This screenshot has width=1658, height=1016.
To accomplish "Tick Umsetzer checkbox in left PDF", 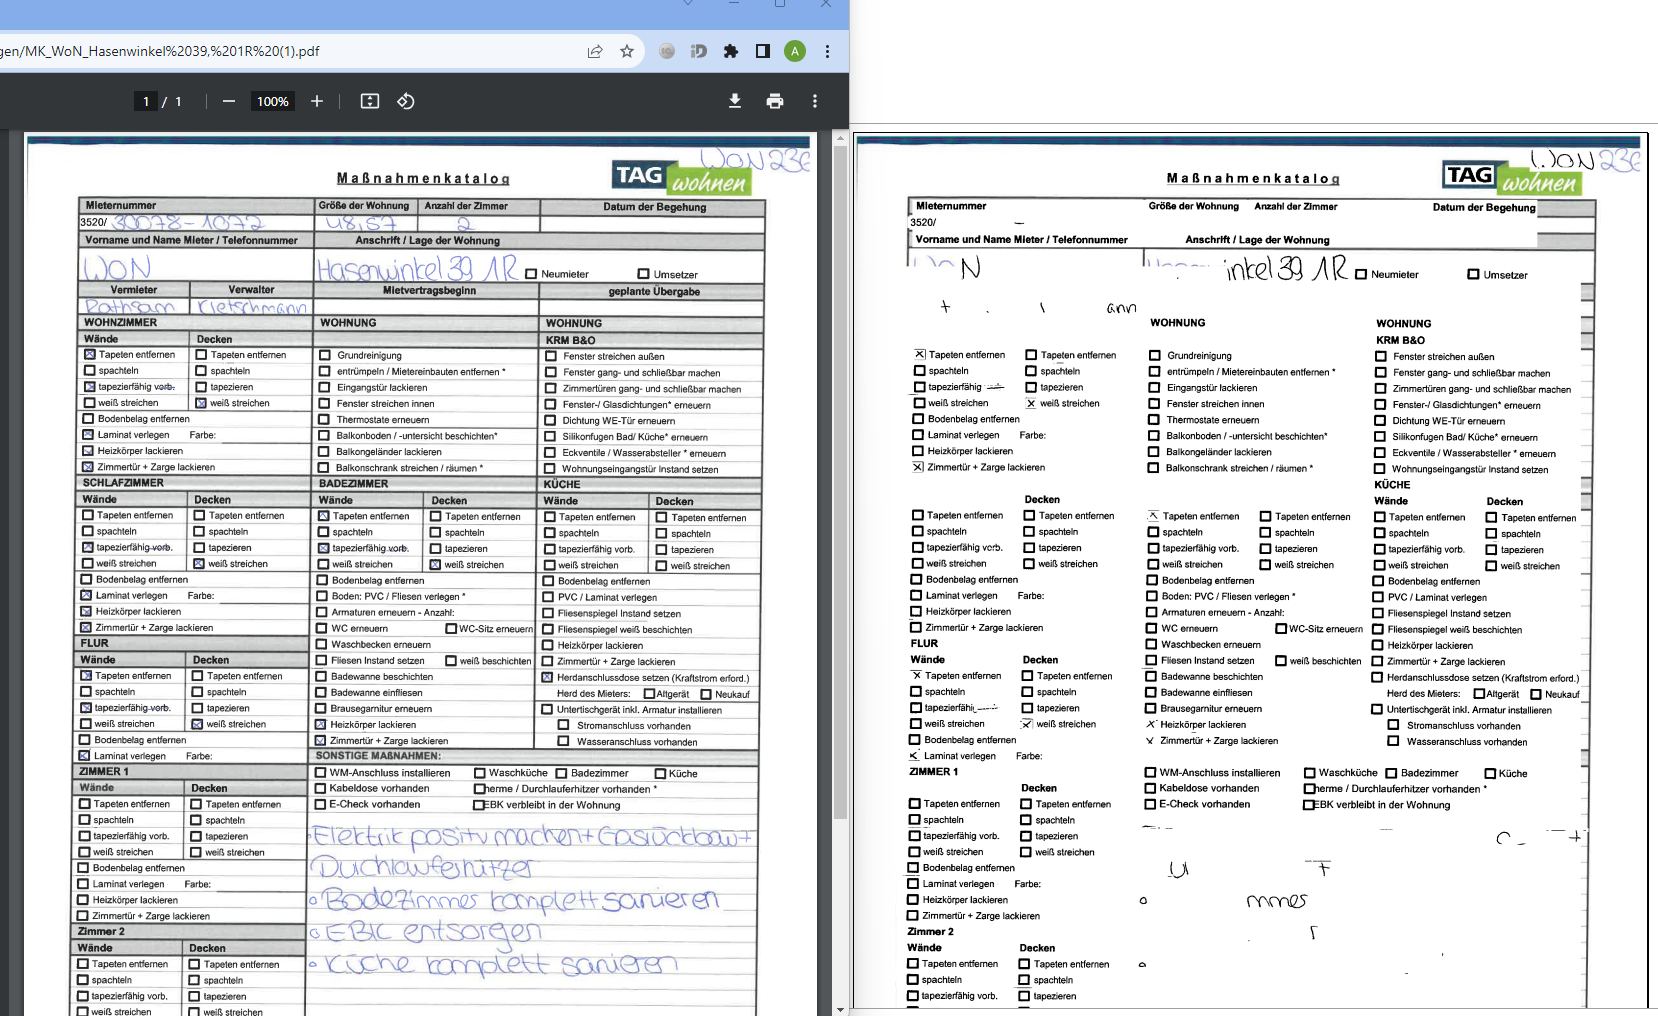I will (x=644, y=274).
